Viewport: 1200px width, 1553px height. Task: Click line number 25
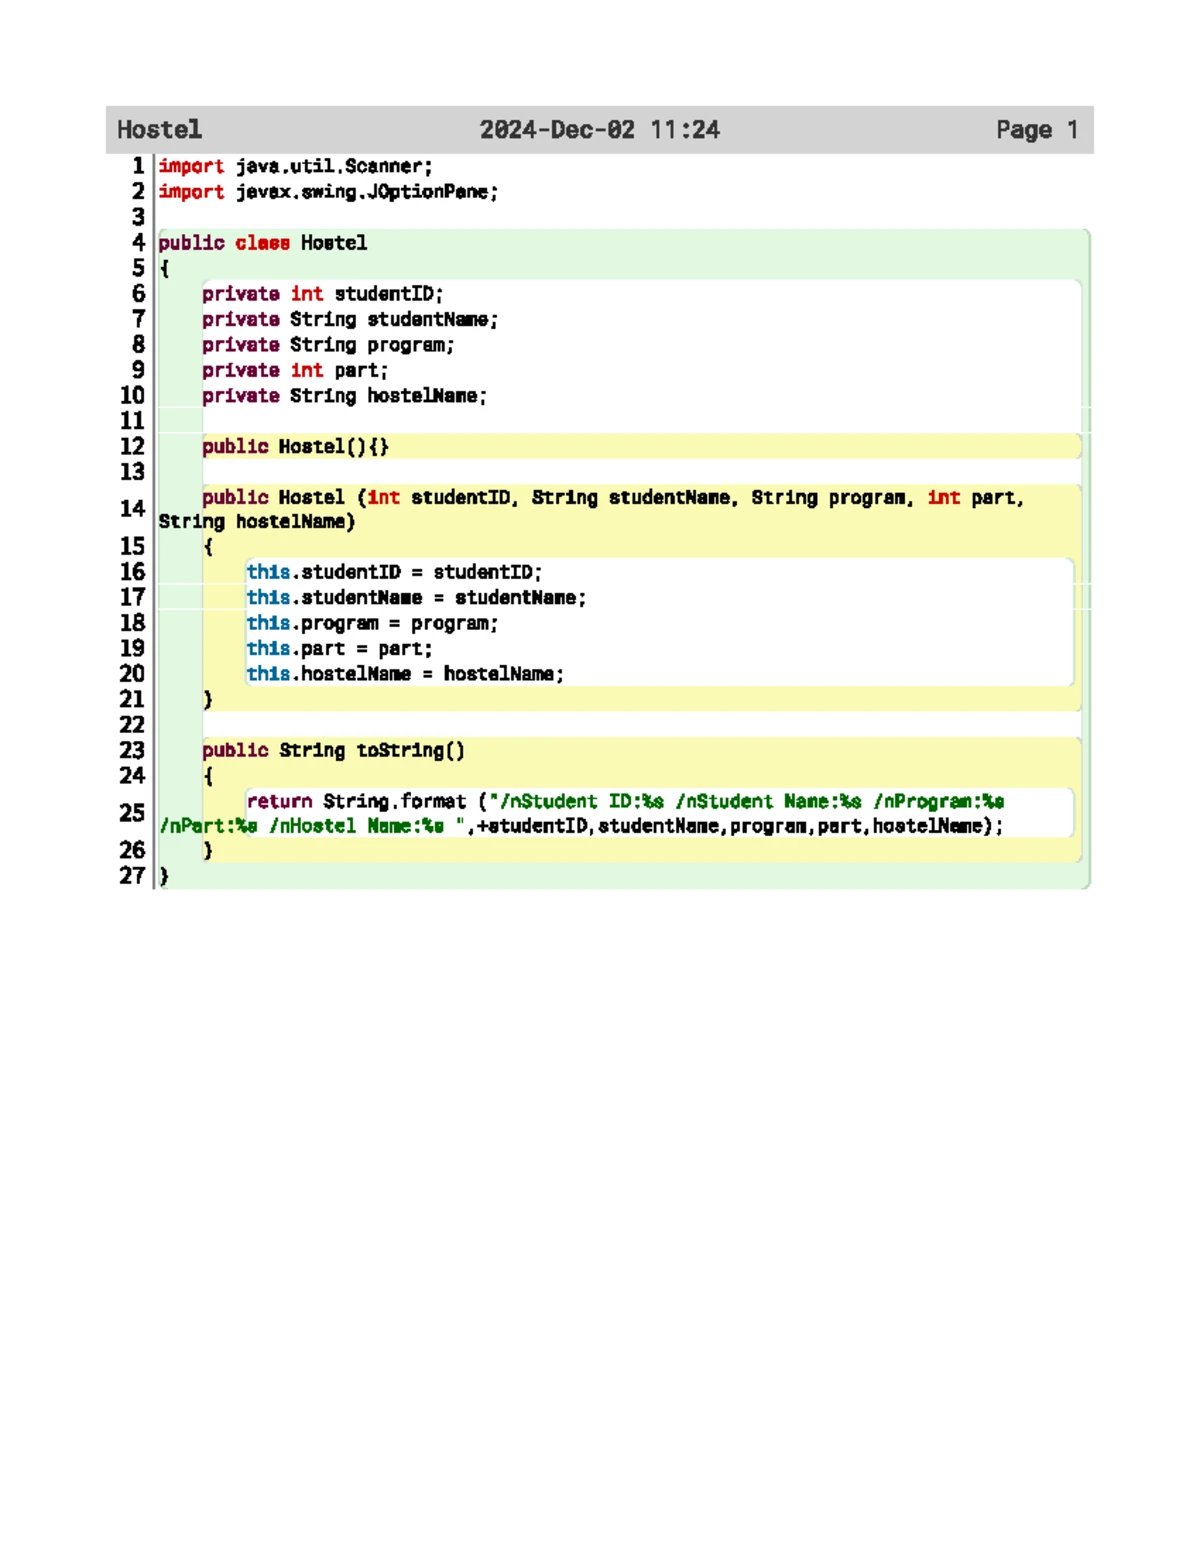coord(133,813)
